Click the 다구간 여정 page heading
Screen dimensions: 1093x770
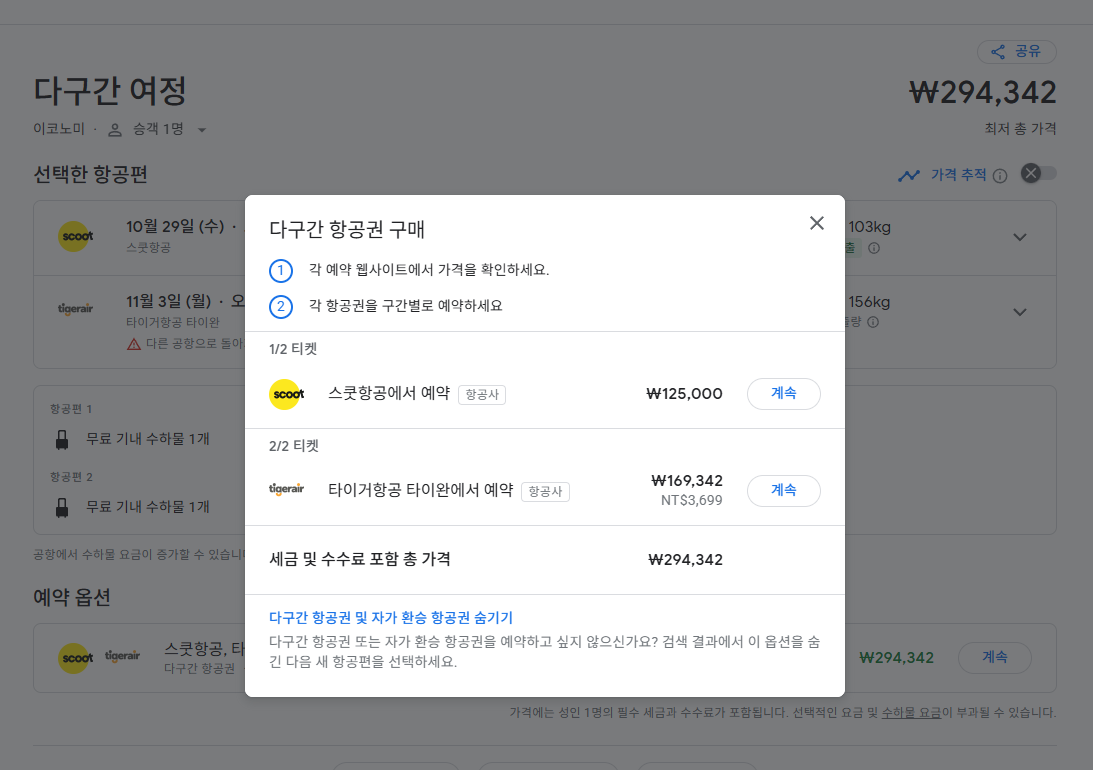click(110, 91)
